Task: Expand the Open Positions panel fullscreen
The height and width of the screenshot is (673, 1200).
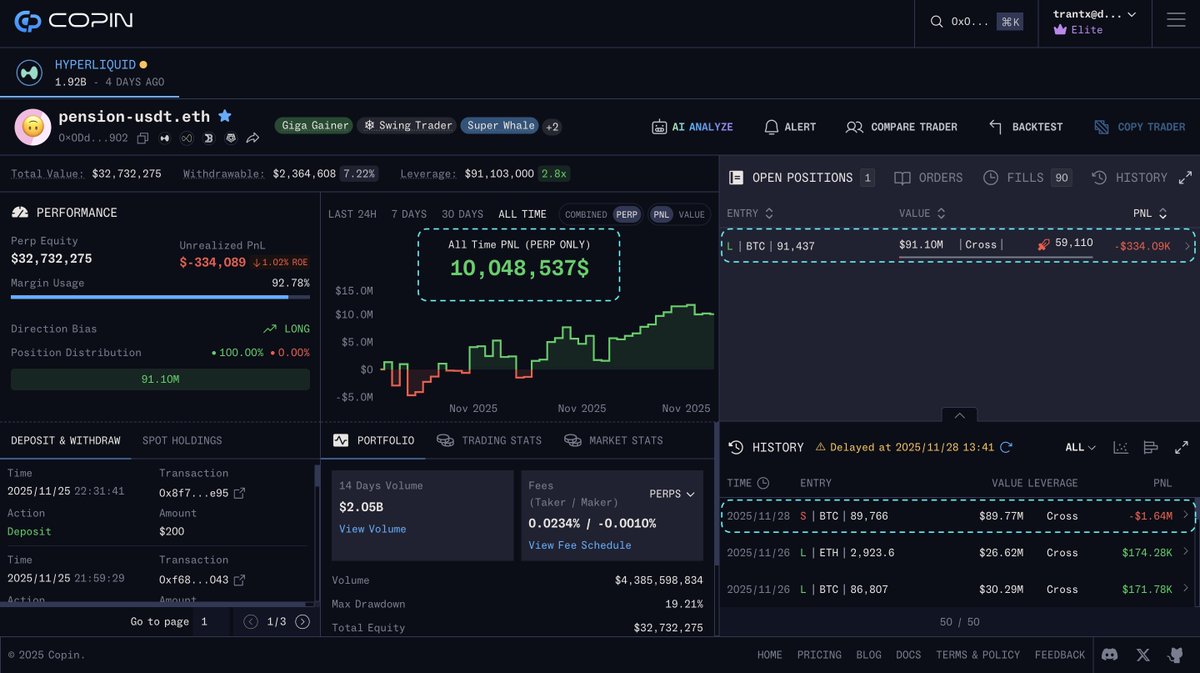Action: (1185, 177)
